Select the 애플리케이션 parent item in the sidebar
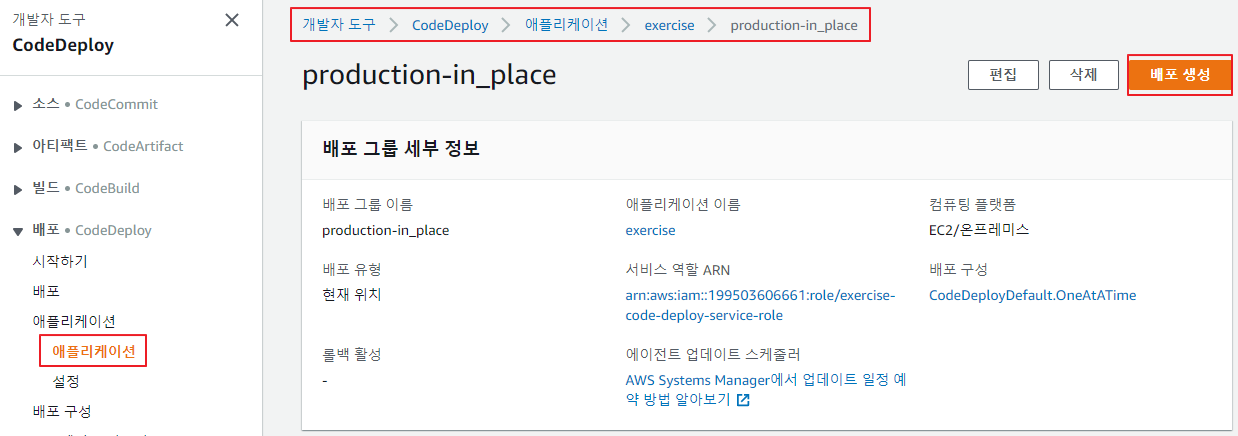The width and height of the screenshot is (1238, 436). click(74, 321)
